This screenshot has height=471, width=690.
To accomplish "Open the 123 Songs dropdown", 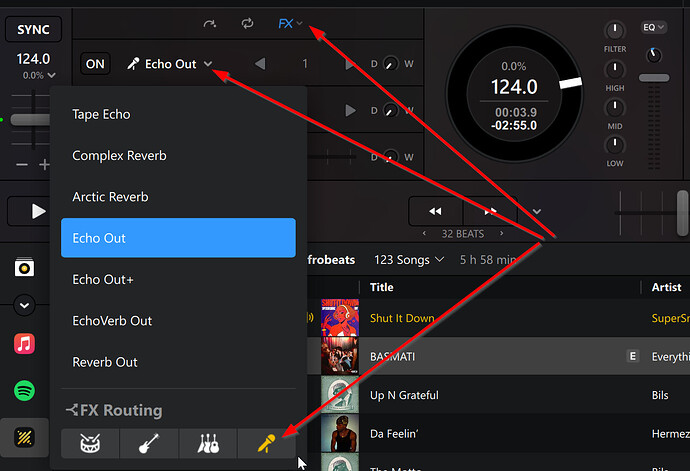I will [x=409, y=260].
